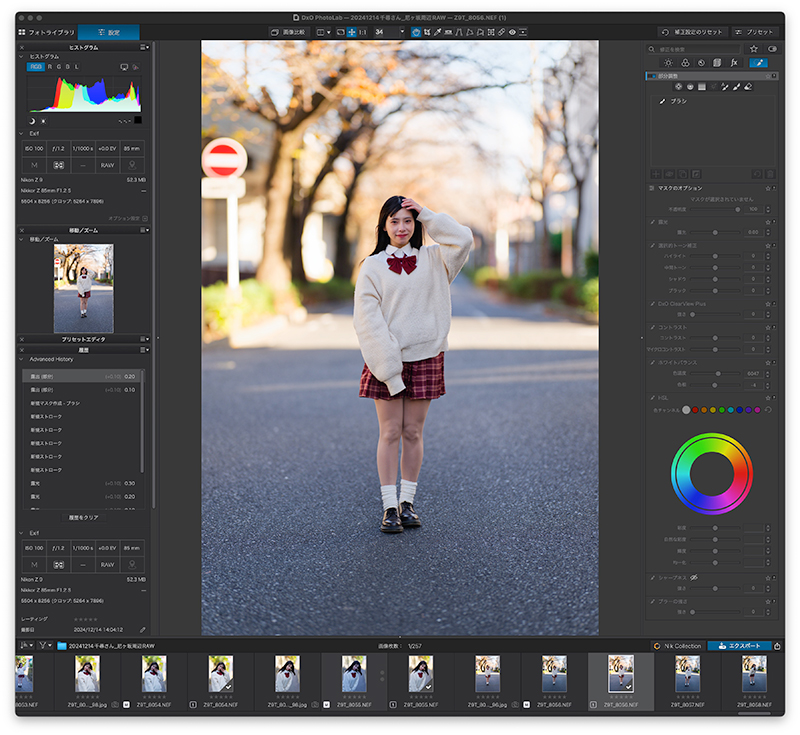Show only favorite corrections (star icon)
This screenshot has height=735, width=800.
click(754, 49)
